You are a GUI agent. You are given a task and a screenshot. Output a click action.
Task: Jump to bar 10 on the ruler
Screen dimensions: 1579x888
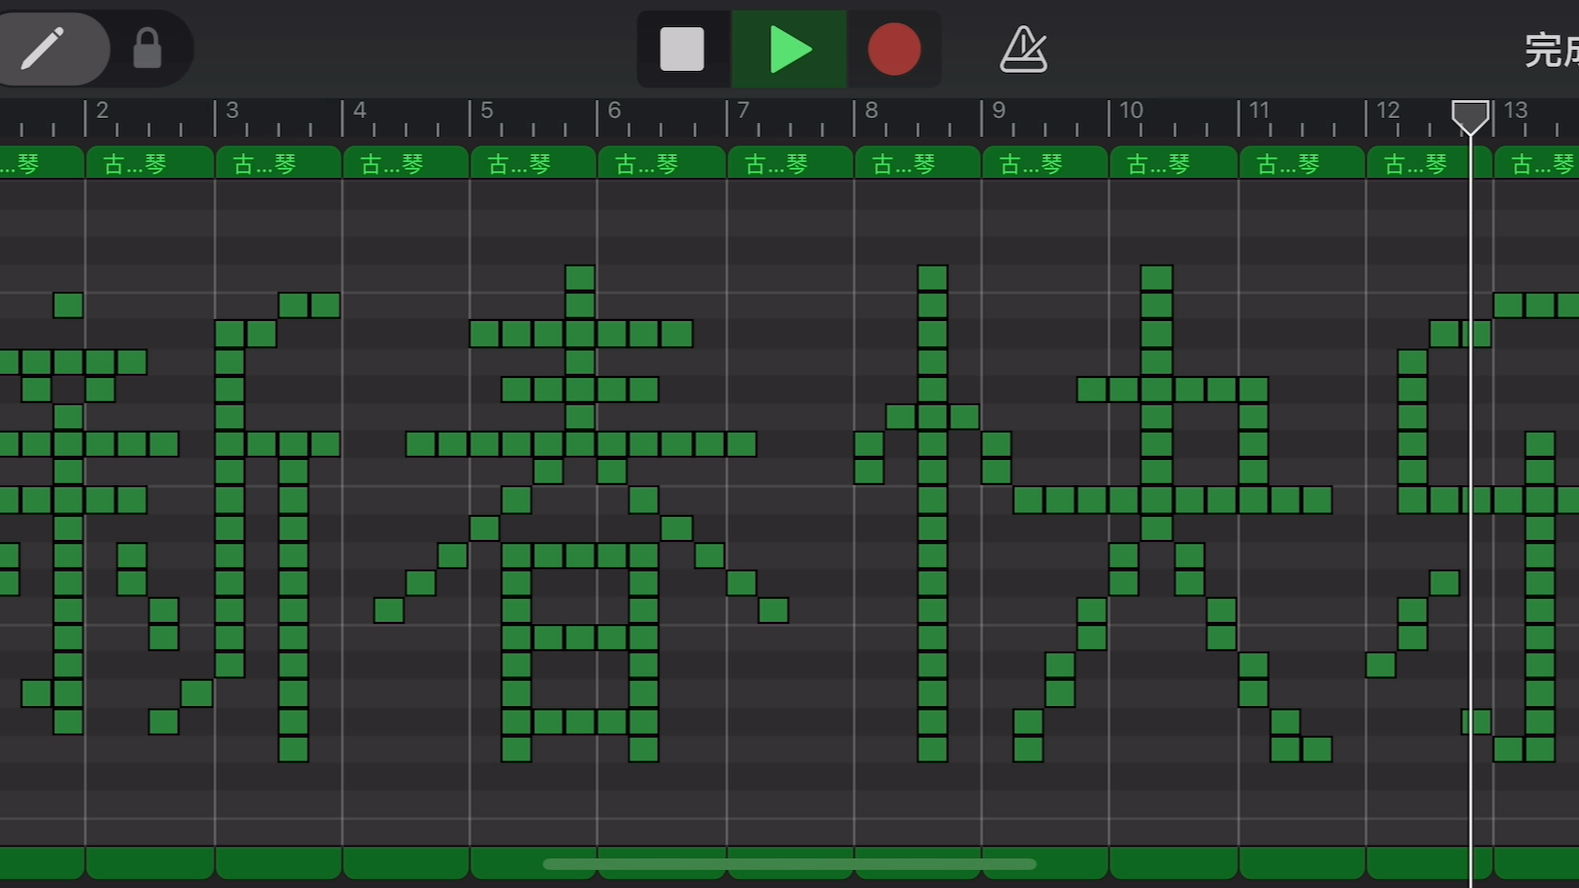1131,110
